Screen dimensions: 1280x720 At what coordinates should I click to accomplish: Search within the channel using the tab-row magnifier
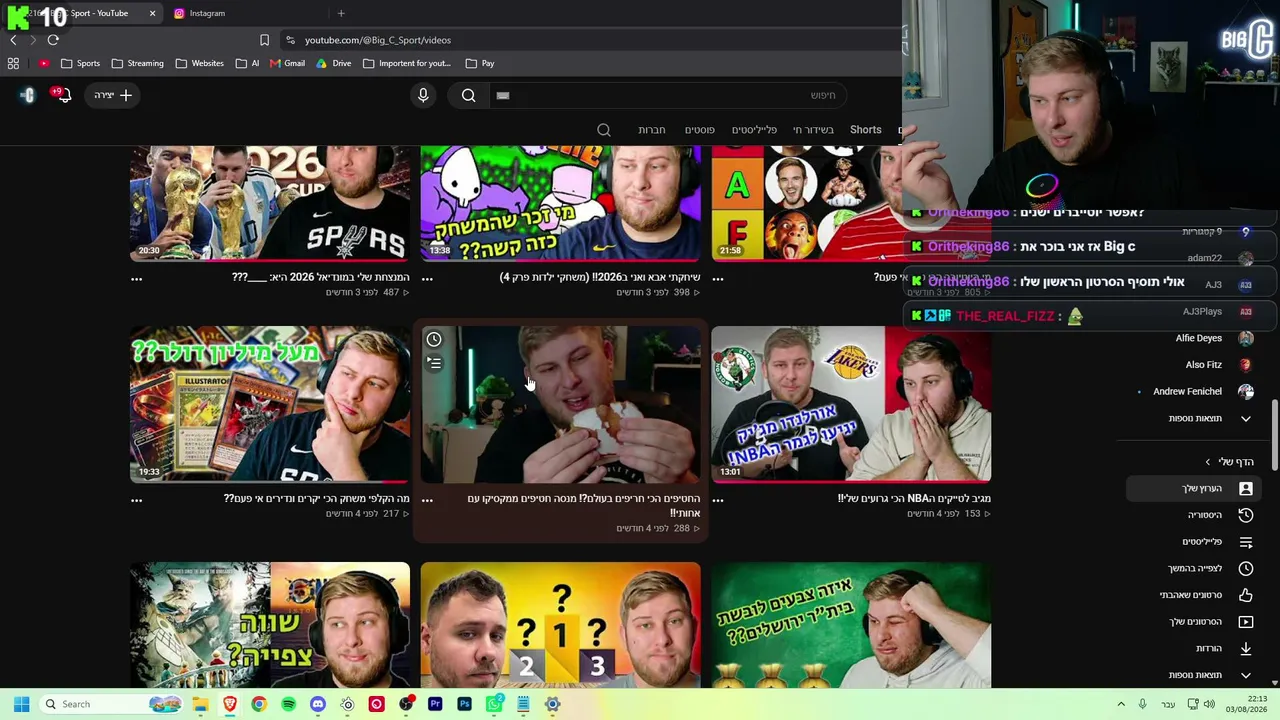604,130
